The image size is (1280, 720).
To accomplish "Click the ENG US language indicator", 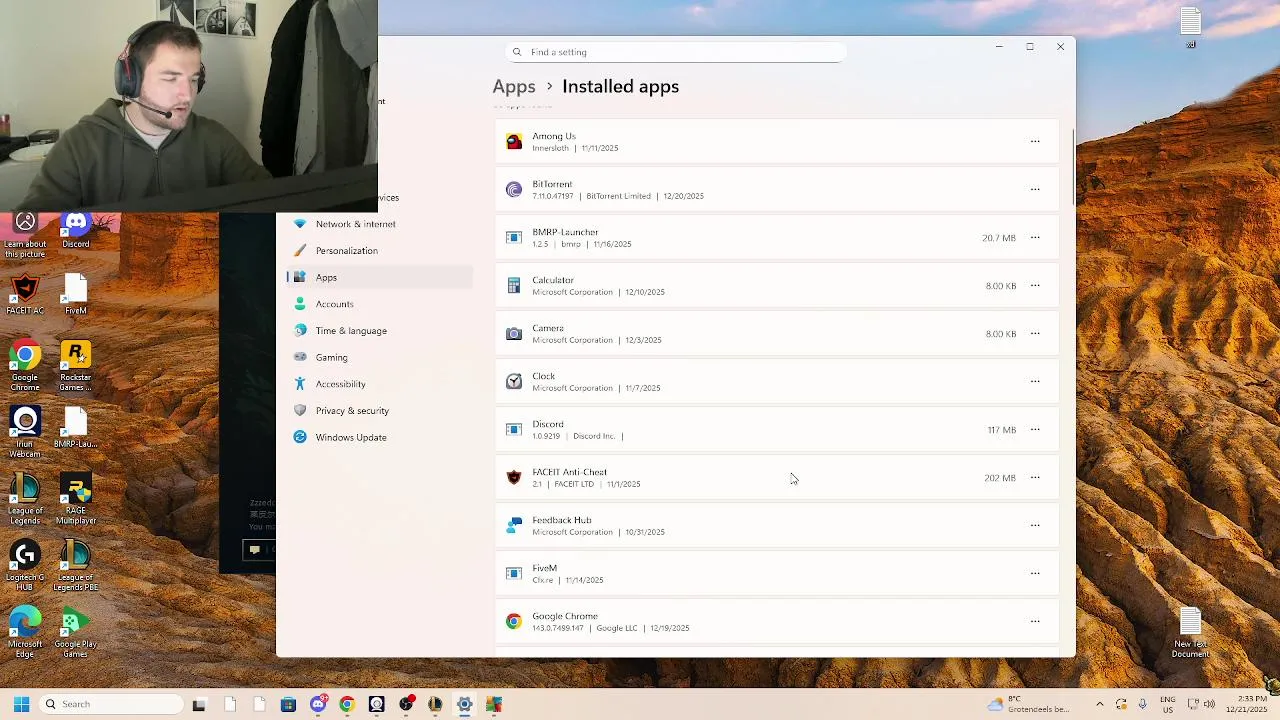I will point(1168,704).
